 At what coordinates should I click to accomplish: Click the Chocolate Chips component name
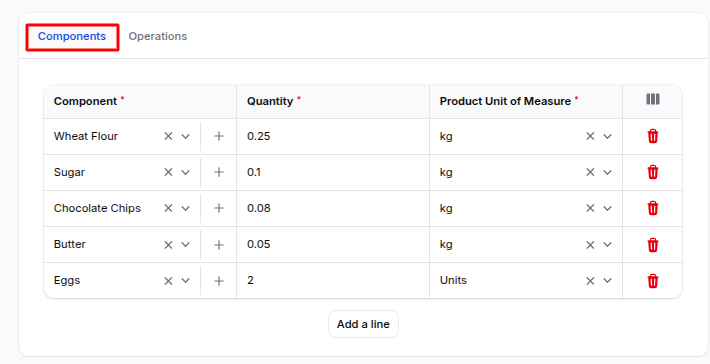(x=97, y=208)
